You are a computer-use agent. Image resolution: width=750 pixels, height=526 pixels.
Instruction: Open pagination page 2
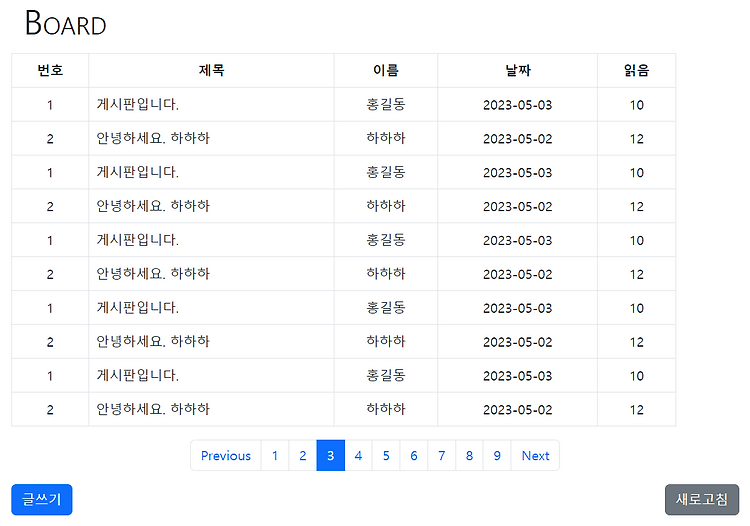pos(303,455)
